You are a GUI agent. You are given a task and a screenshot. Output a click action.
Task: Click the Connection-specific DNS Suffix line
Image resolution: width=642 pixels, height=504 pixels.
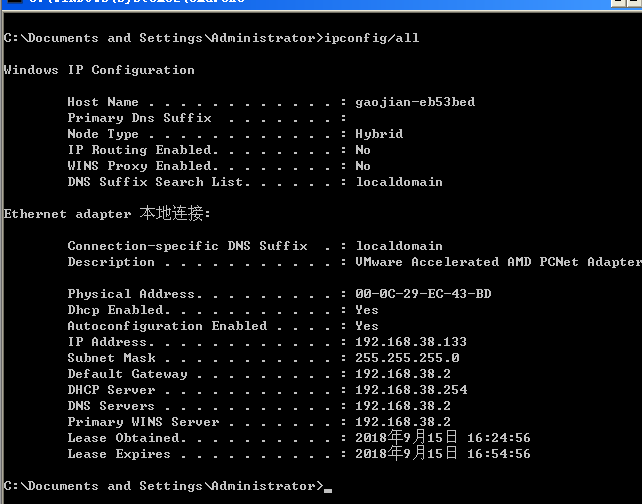pyautogui.click(x=185, y=246)
